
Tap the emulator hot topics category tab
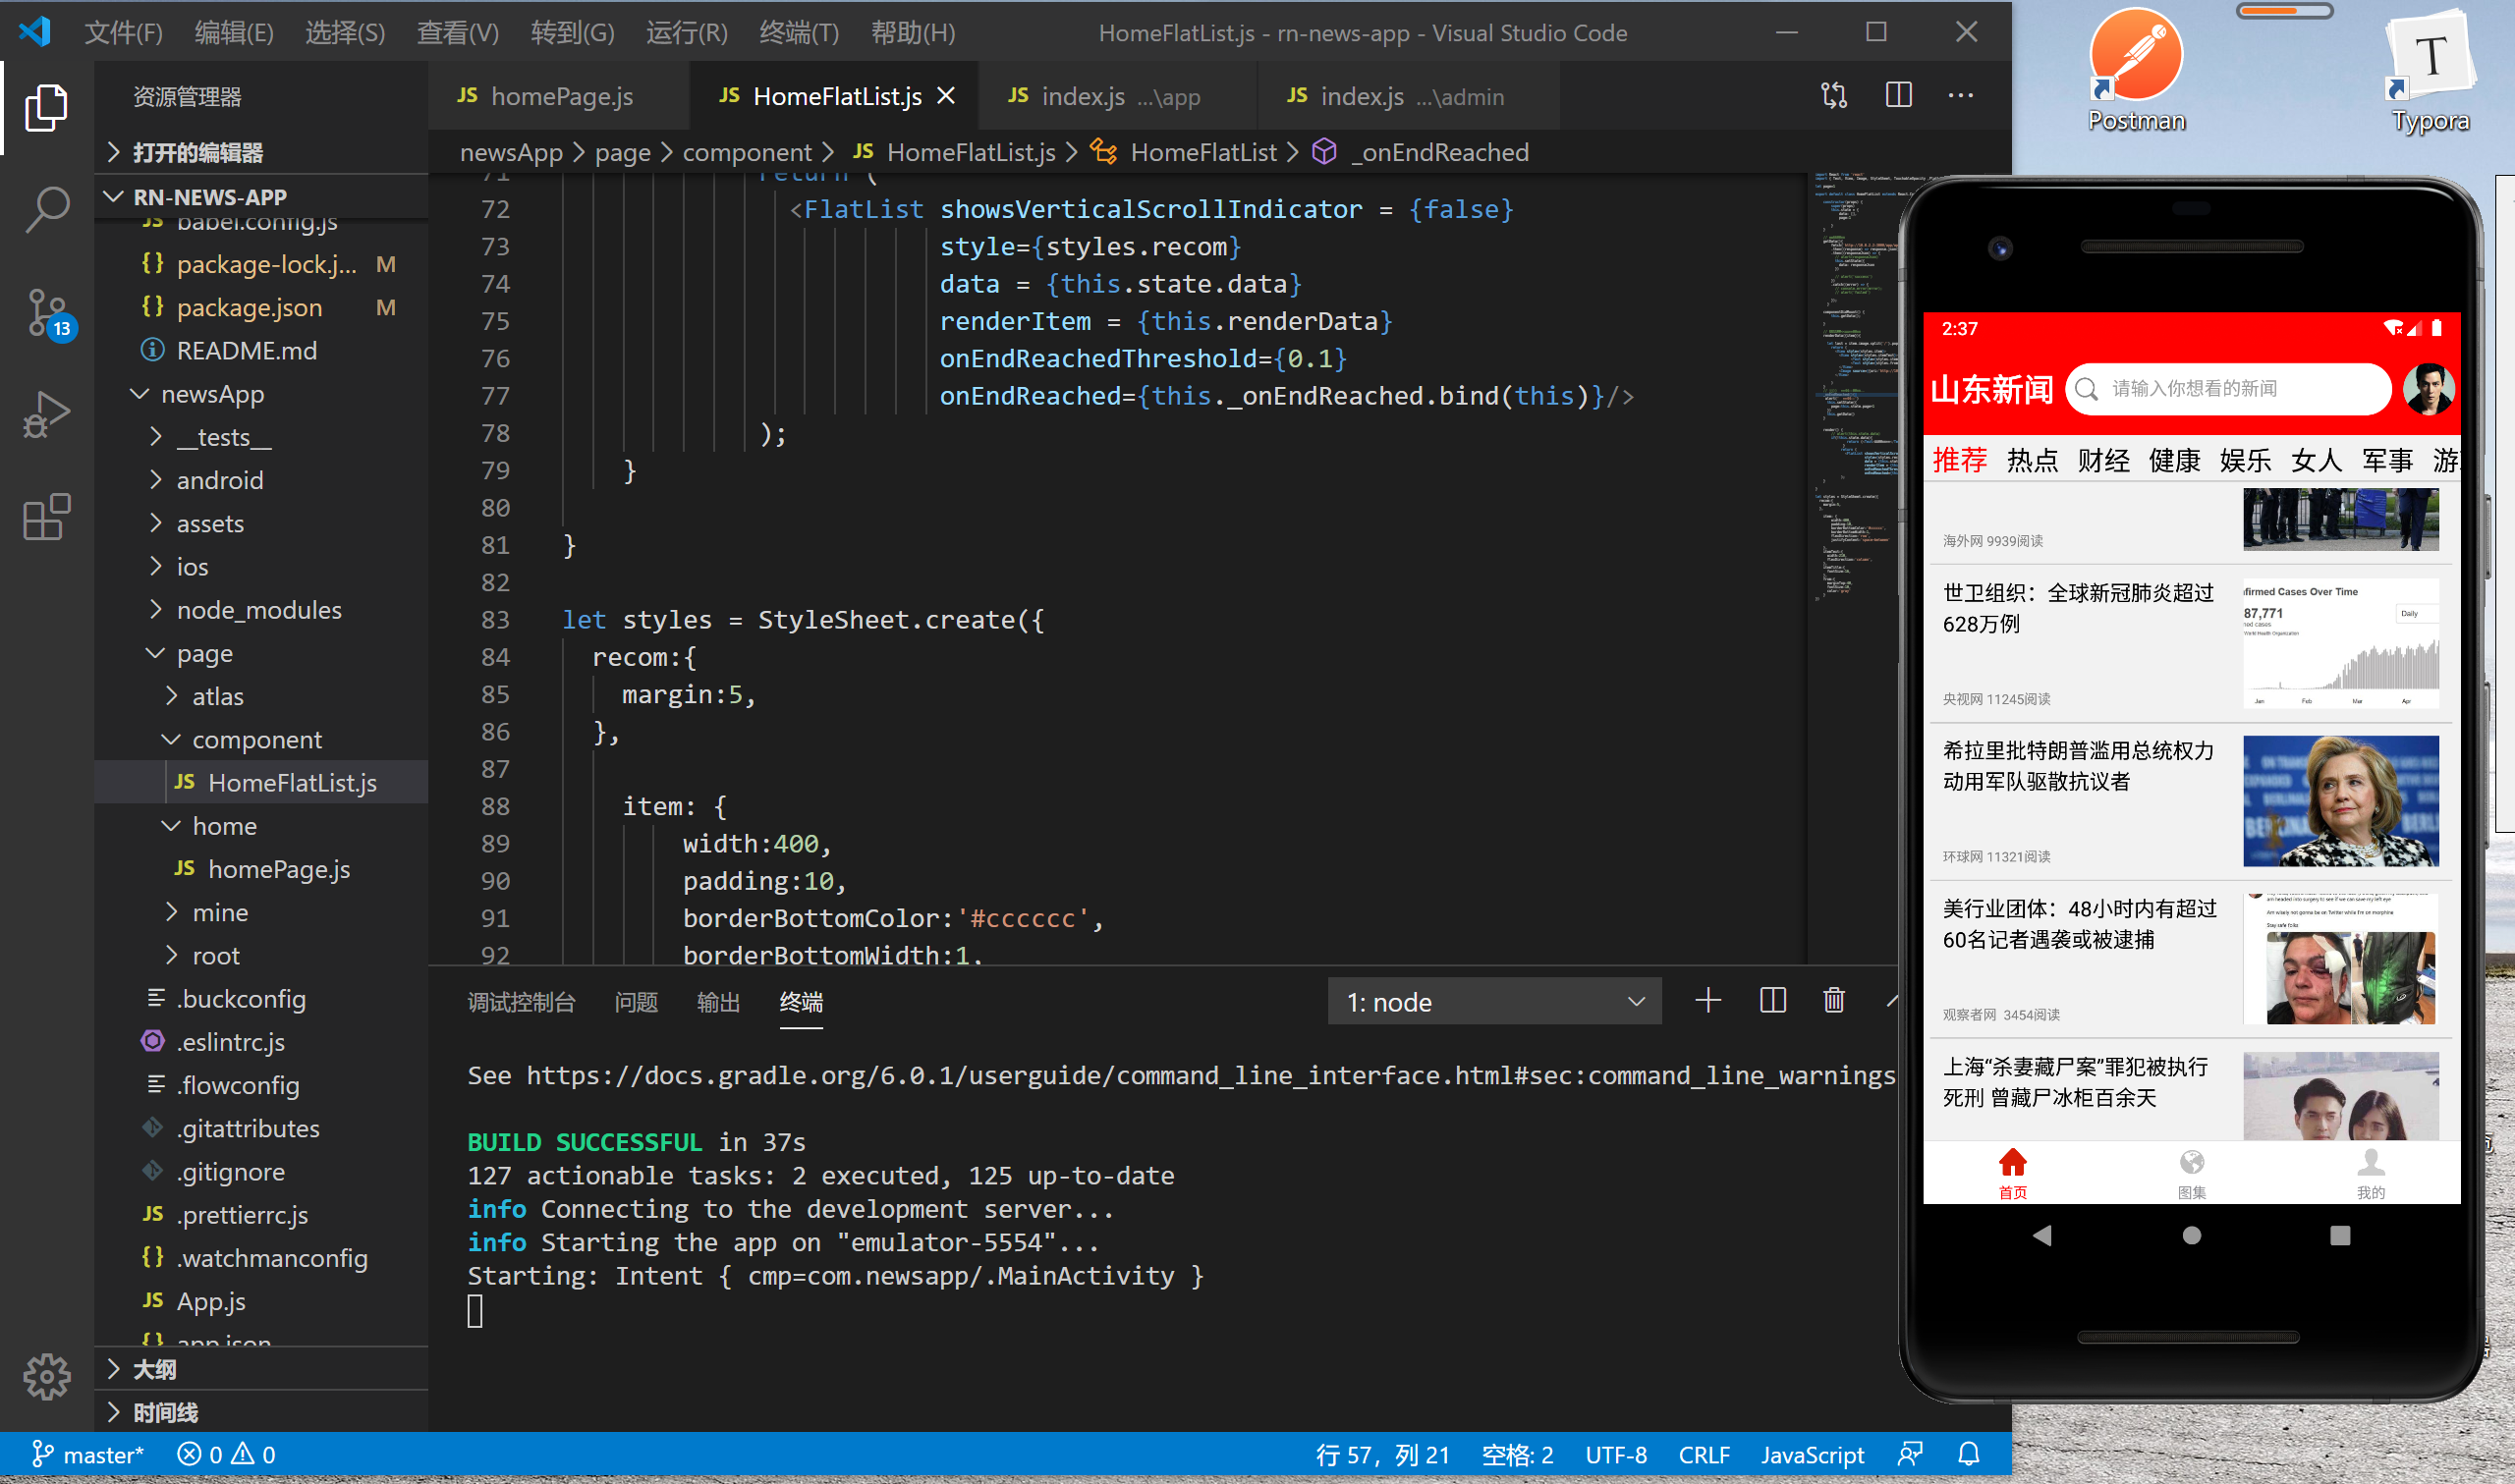[x=2032, y=461]
